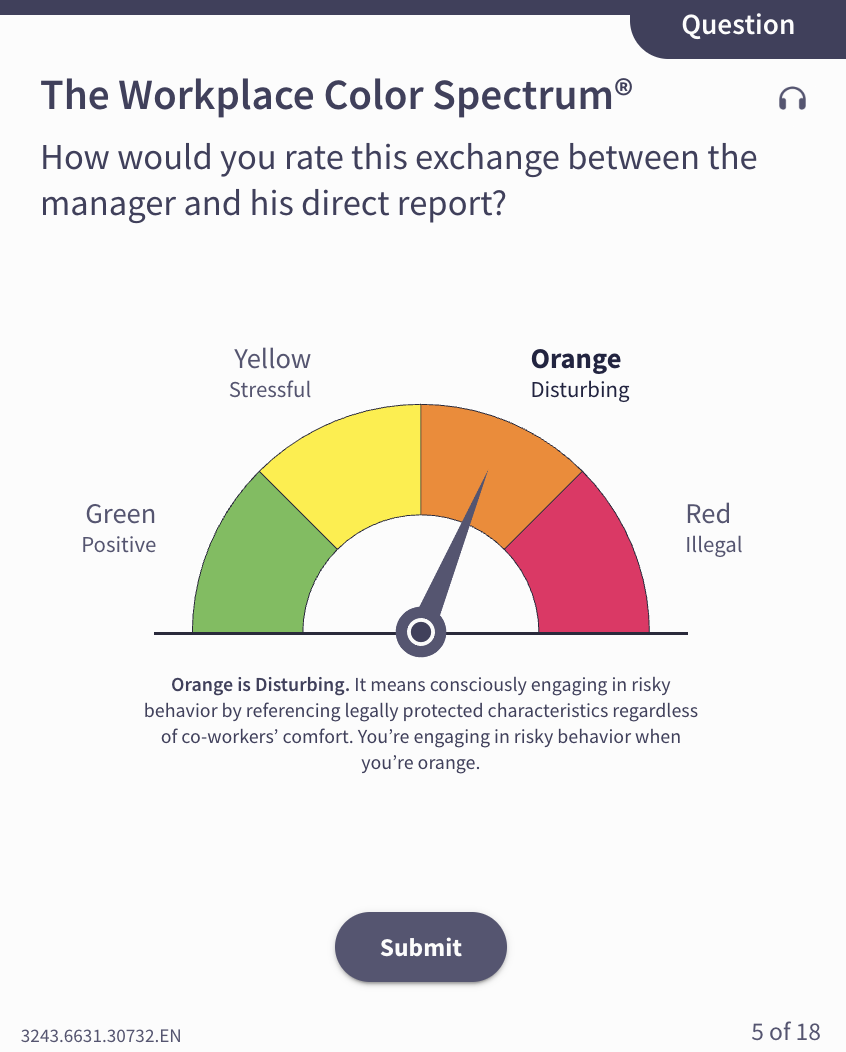This screenshot has height=1052, width=846.
Task: Click the Red rating label
Action: (x=708, y=514)
